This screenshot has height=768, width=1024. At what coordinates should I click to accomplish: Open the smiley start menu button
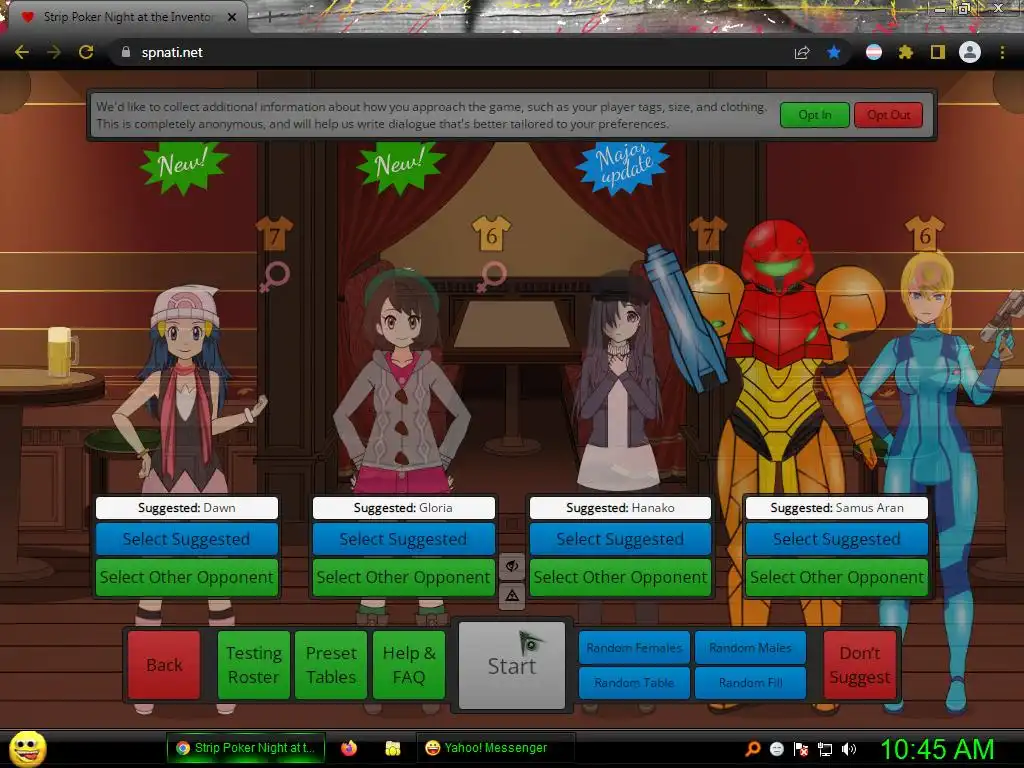click(27, 748)
